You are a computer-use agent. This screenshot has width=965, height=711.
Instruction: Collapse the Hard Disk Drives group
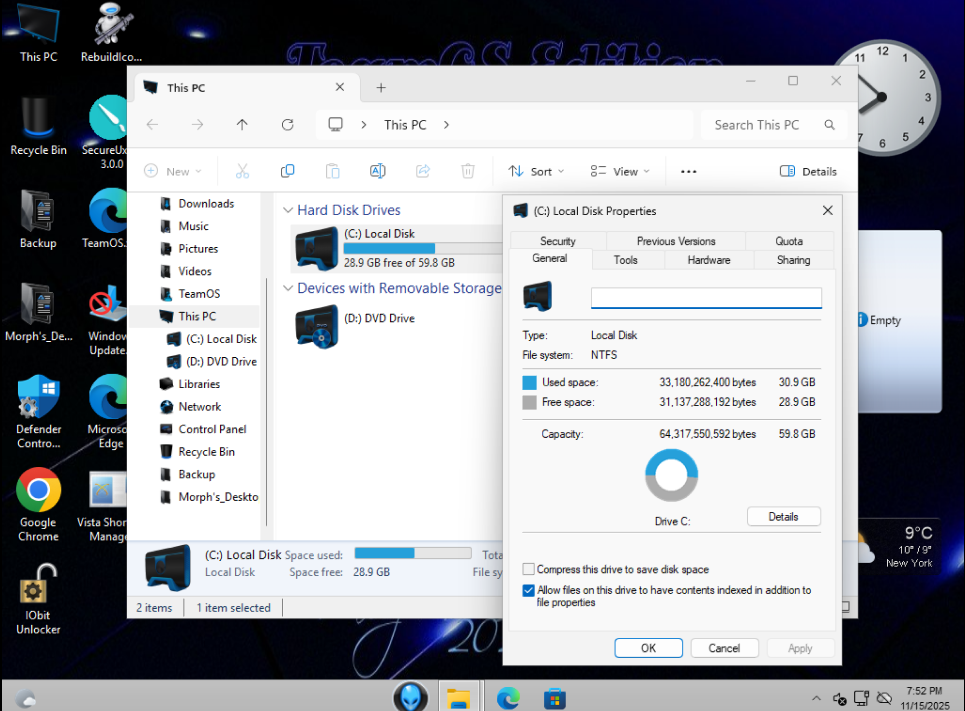(x=288, y=211)
